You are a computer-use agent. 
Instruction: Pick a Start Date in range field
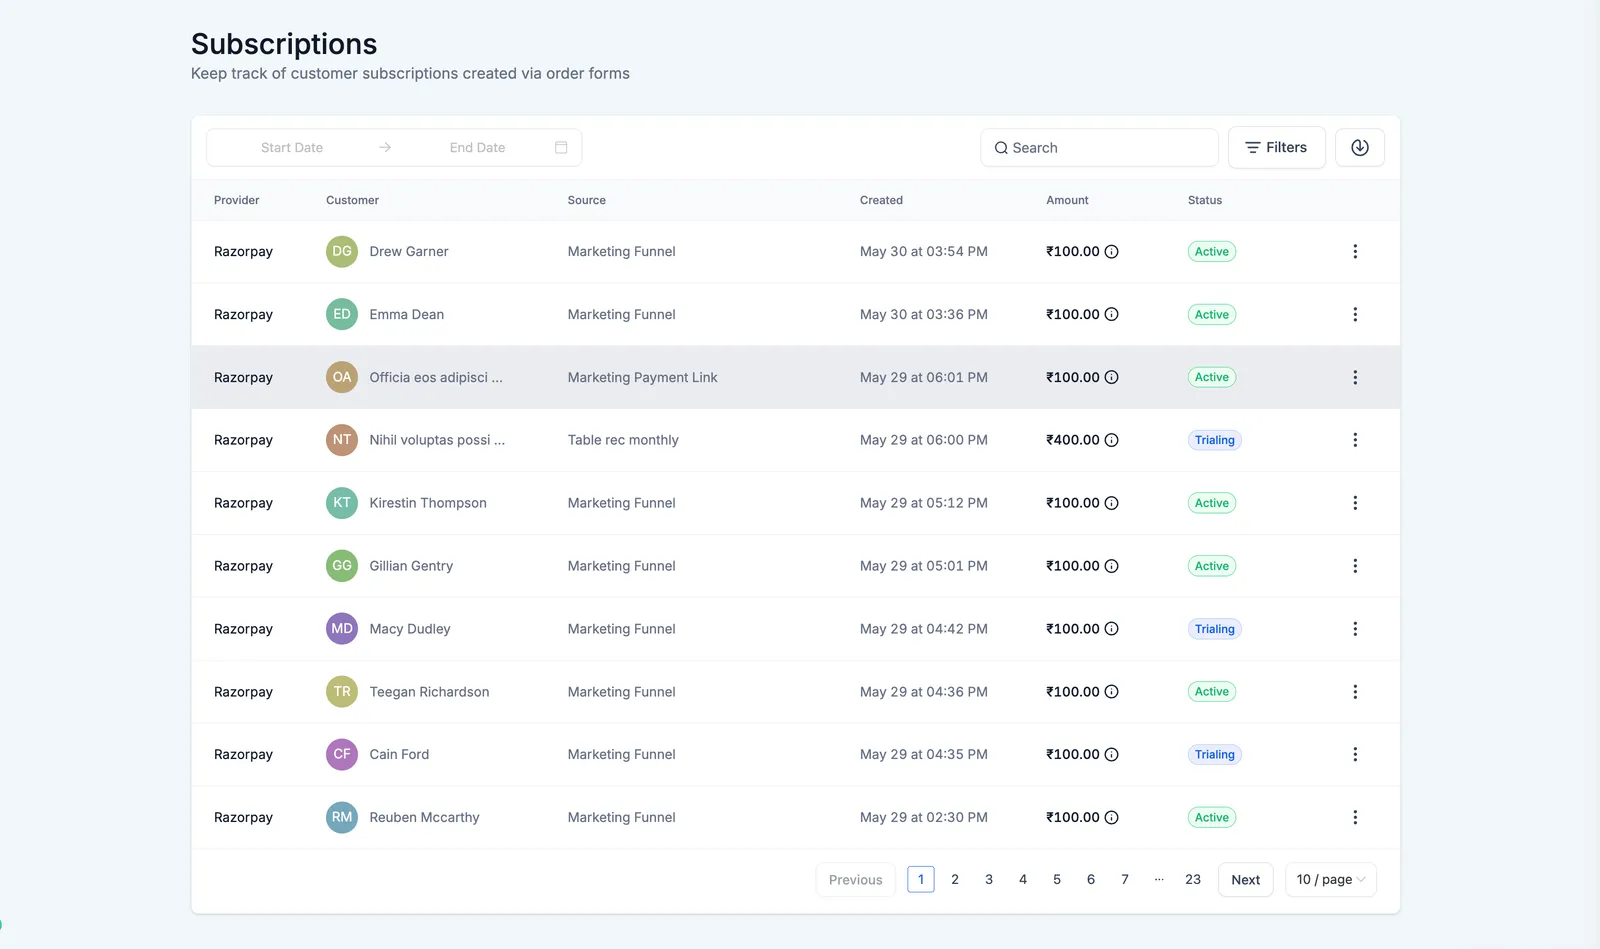[292, 147]
